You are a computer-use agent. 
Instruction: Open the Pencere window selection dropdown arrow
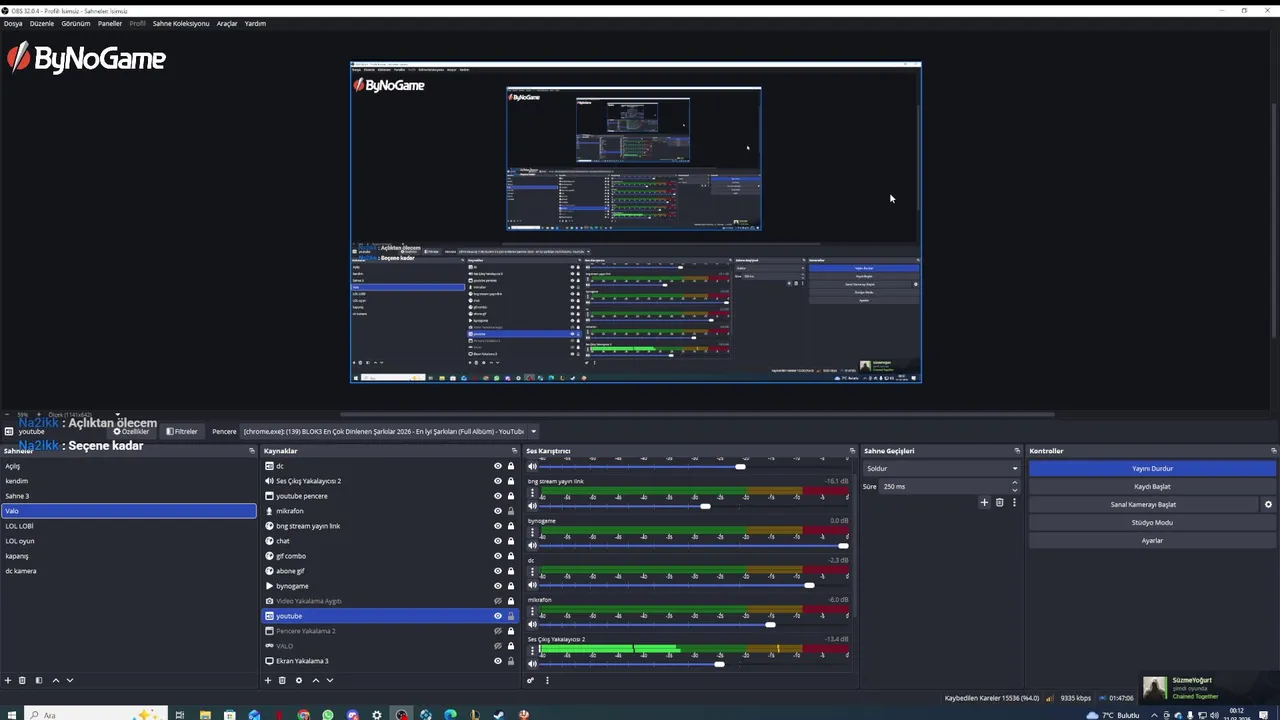tap(533, 431)
